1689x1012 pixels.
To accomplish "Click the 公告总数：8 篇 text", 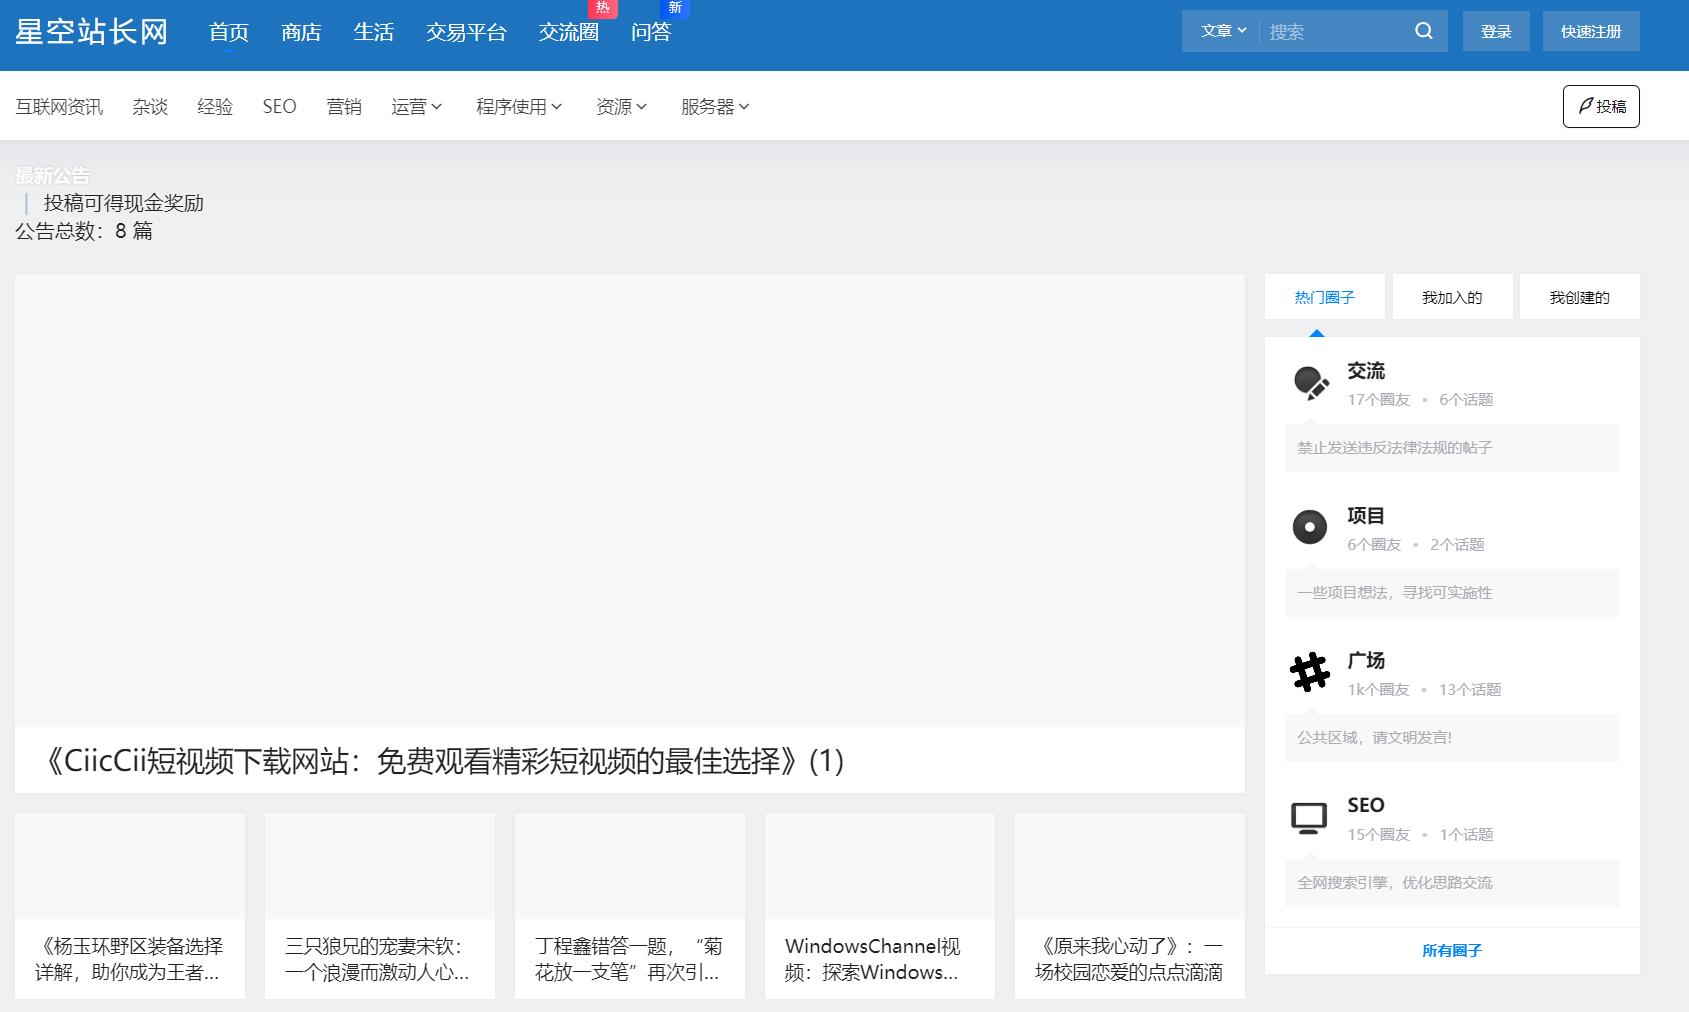I will pyautogui.click(x=84, y=231).
